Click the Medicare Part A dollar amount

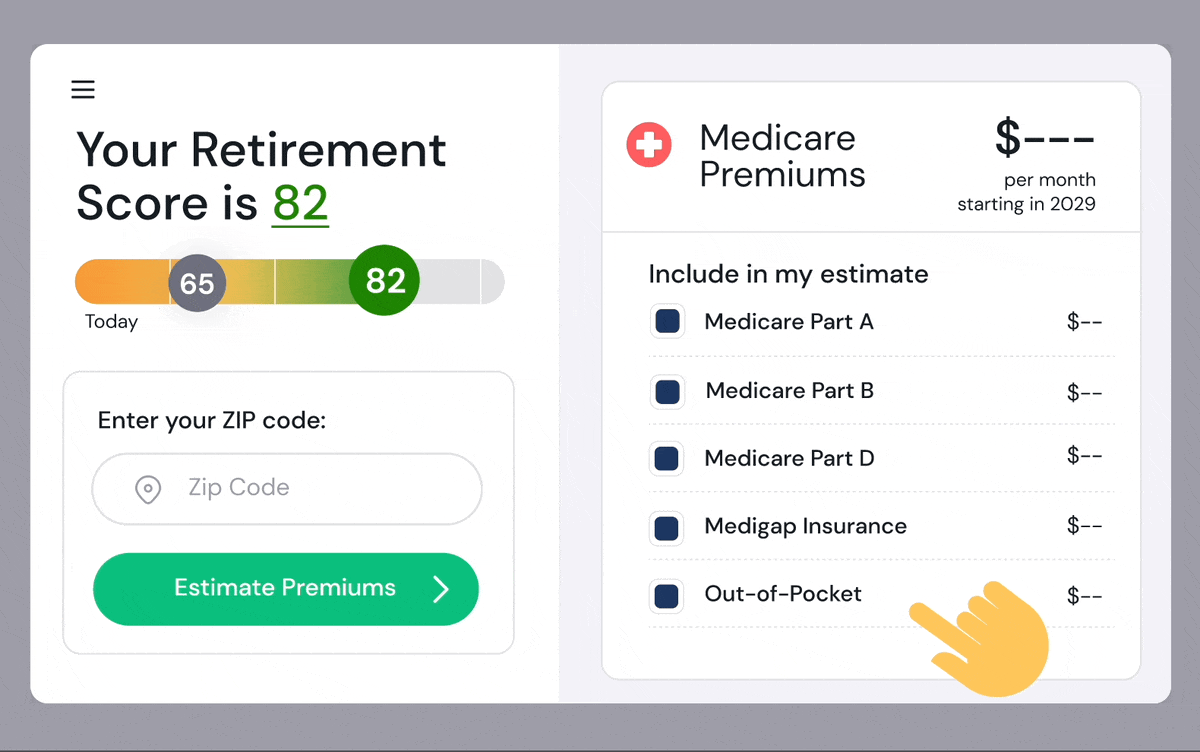coord(1085,322)
